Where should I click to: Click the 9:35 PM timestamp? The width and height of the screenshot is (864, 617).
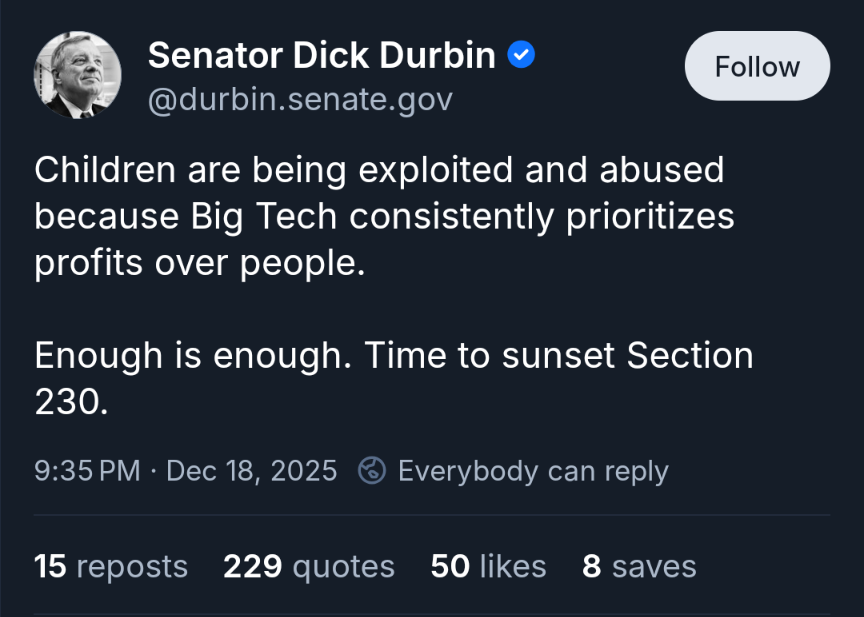[x=87, y=471]
